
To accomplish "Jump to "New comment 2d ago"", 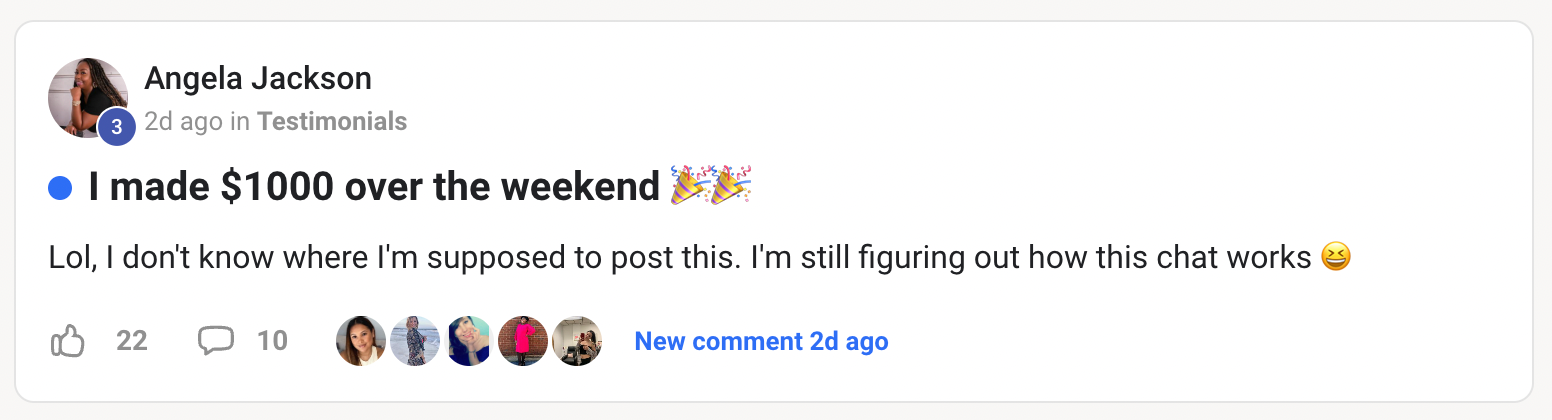I will tap(761, 341).
